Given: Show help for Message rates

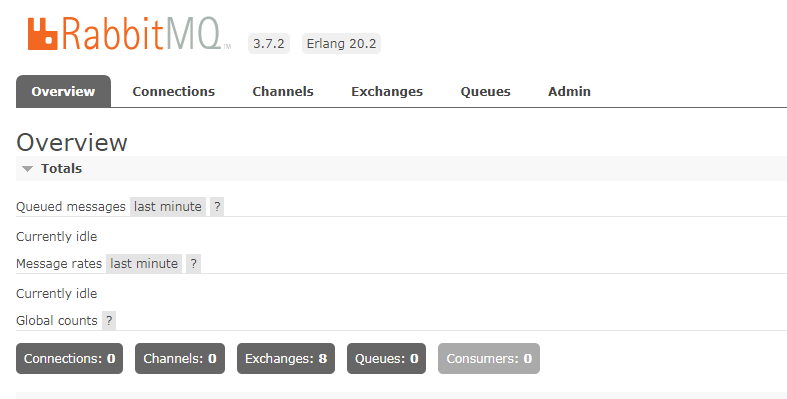Looking at the screenshot, I should (193, 263).
